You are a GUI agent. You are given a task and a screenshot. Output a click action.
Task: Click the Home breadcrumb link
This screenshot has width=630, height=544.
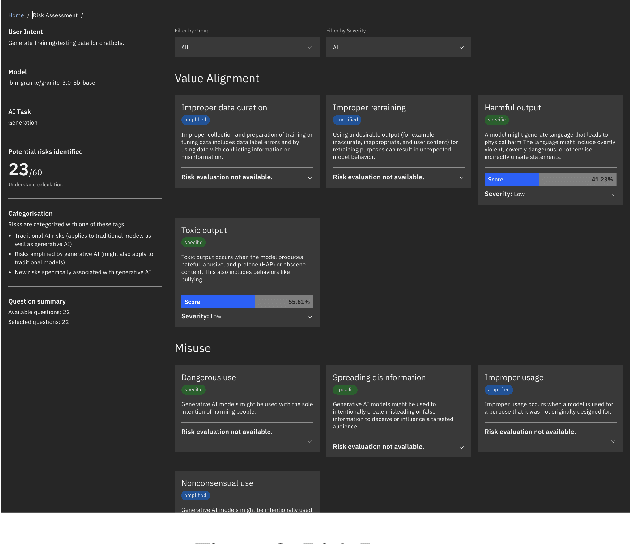[17, 16]
